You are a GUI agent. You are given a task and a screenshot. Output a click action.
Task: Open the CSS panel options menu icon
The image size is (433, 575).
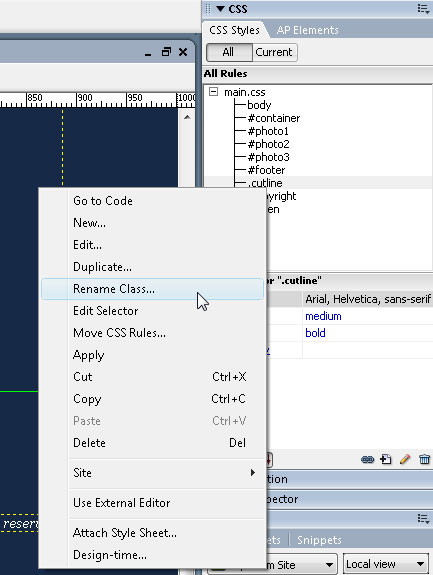point(423,9)
